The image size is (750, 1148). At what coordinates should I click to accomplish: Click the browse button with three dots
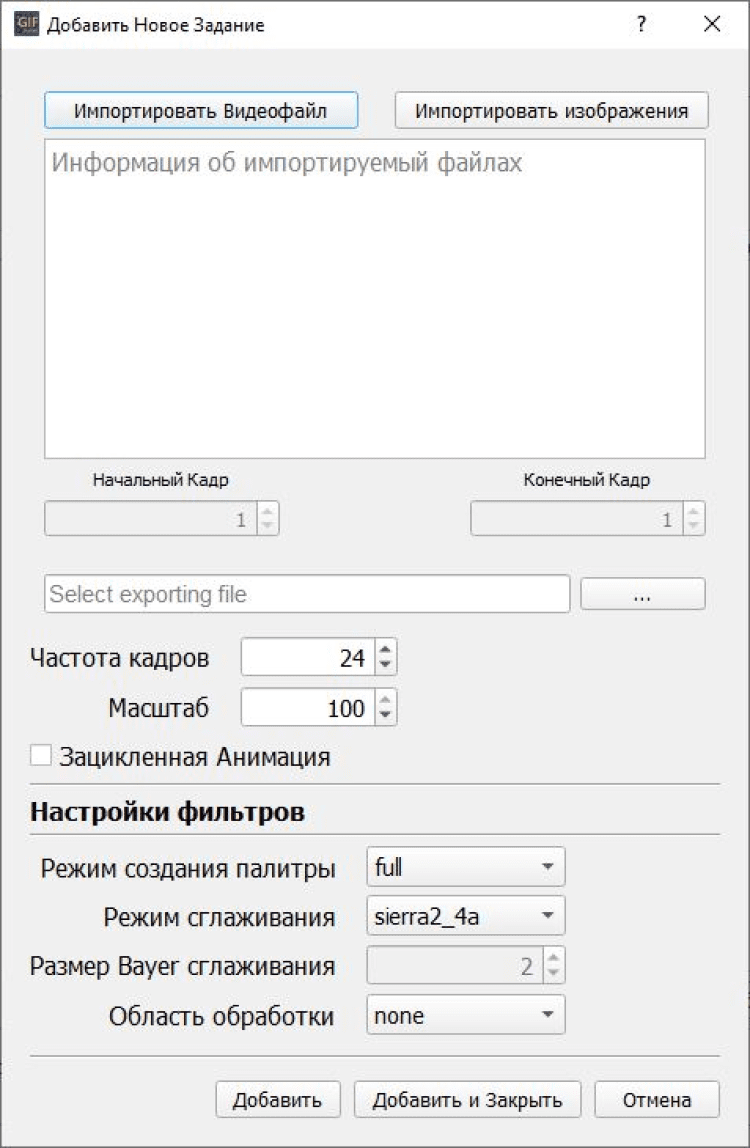pyautogui.click(x=642, y=594)
